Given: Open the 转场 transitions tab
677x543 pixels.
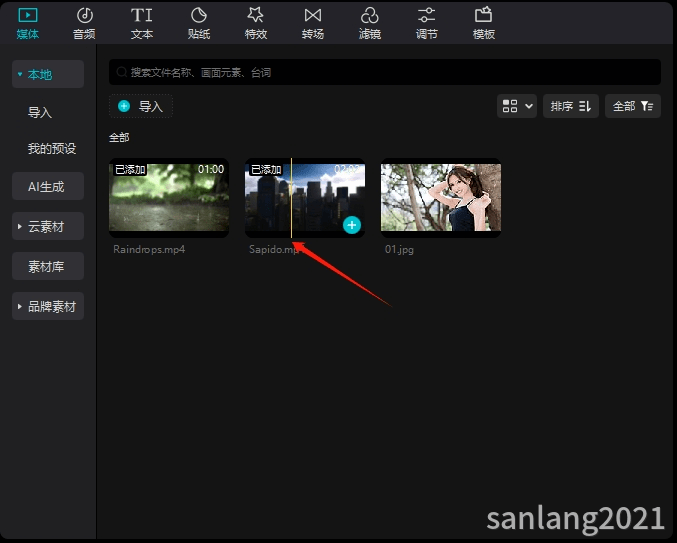Looking at the screenshot, I should pos(313,23).
